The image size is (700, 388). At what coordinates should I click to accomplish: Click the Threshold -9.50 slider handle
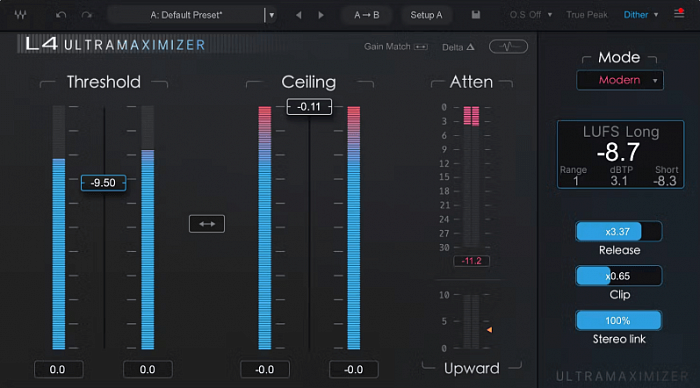(103, 183)
